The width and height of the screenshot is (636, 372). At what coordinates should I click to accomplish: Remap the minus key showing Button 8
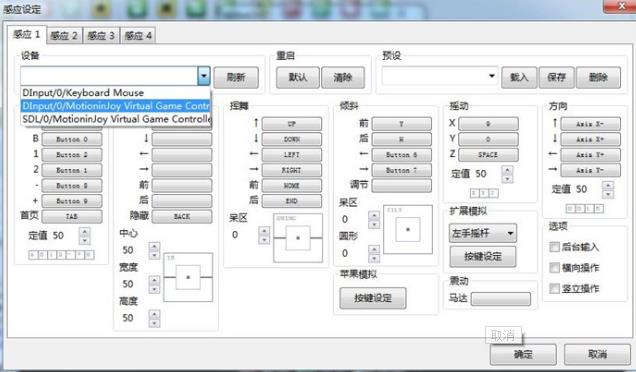(72, 185)
